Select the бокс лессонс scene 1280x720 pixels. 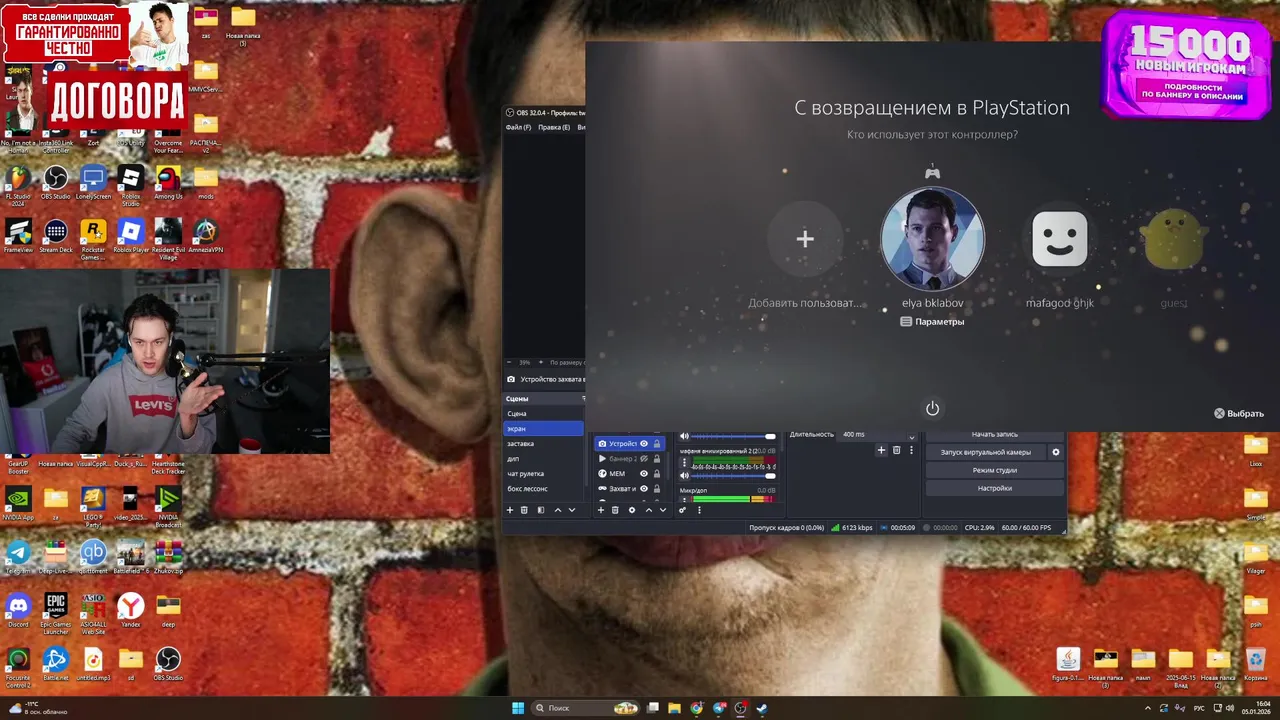tap(544, 488)
